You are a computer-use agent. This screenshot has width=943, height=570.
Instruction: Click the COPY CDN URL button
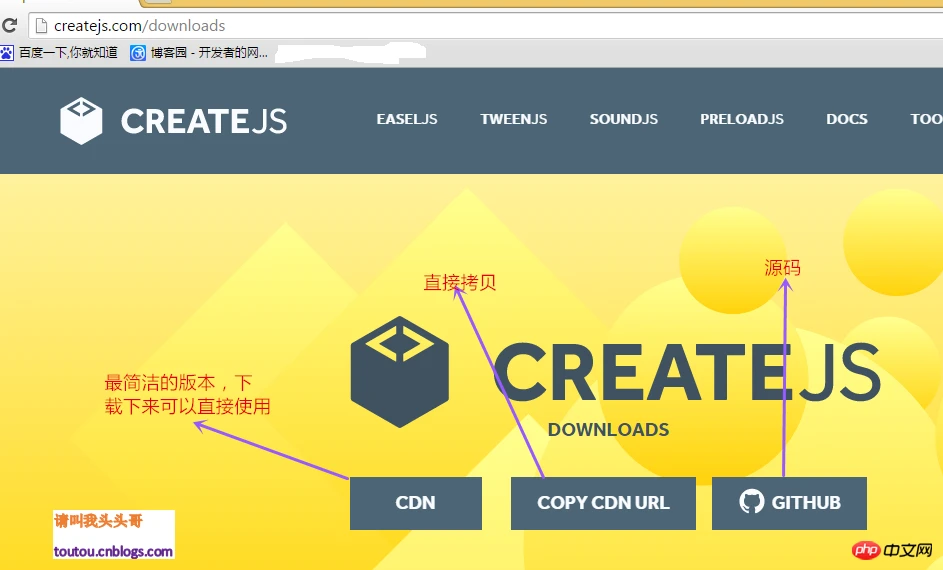(603, 503)
